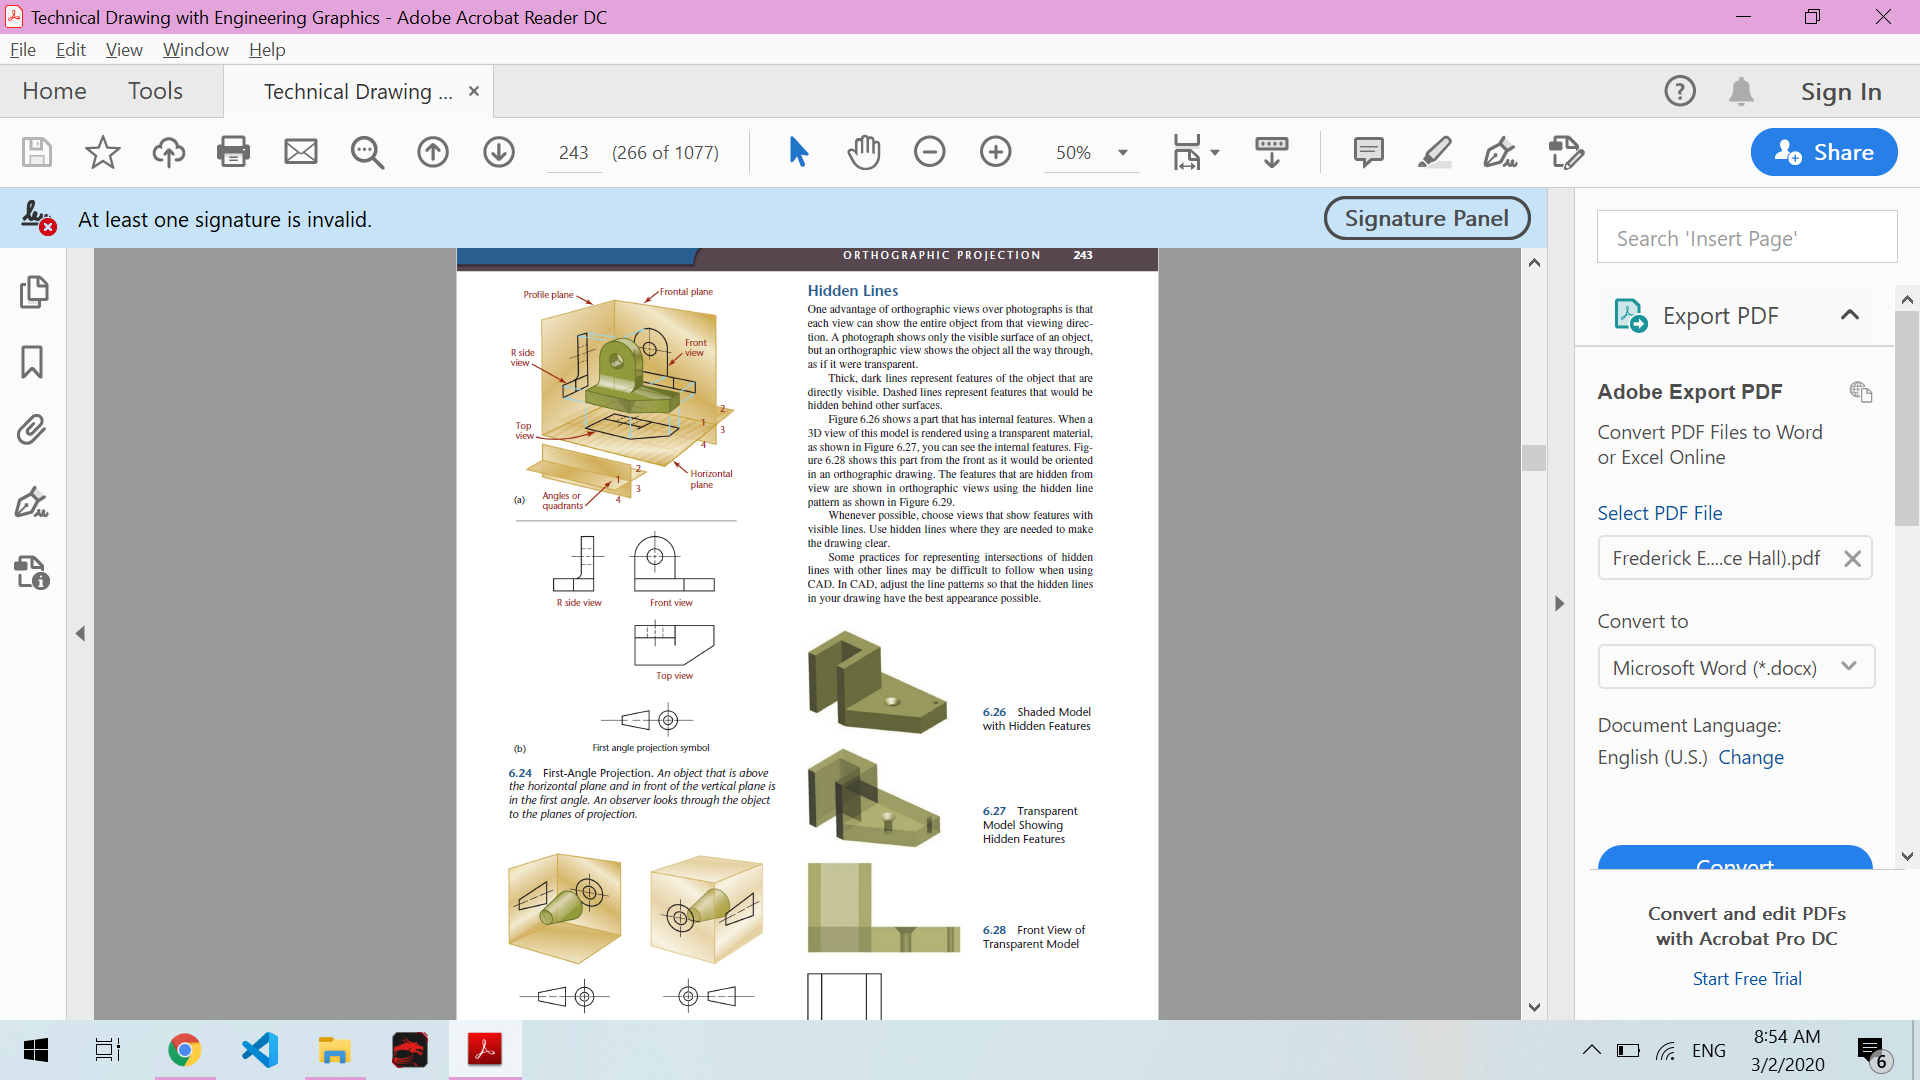The image size is (1920, 1080).
Task: Collapse the left navigation pane arrow
Action: 81,633
